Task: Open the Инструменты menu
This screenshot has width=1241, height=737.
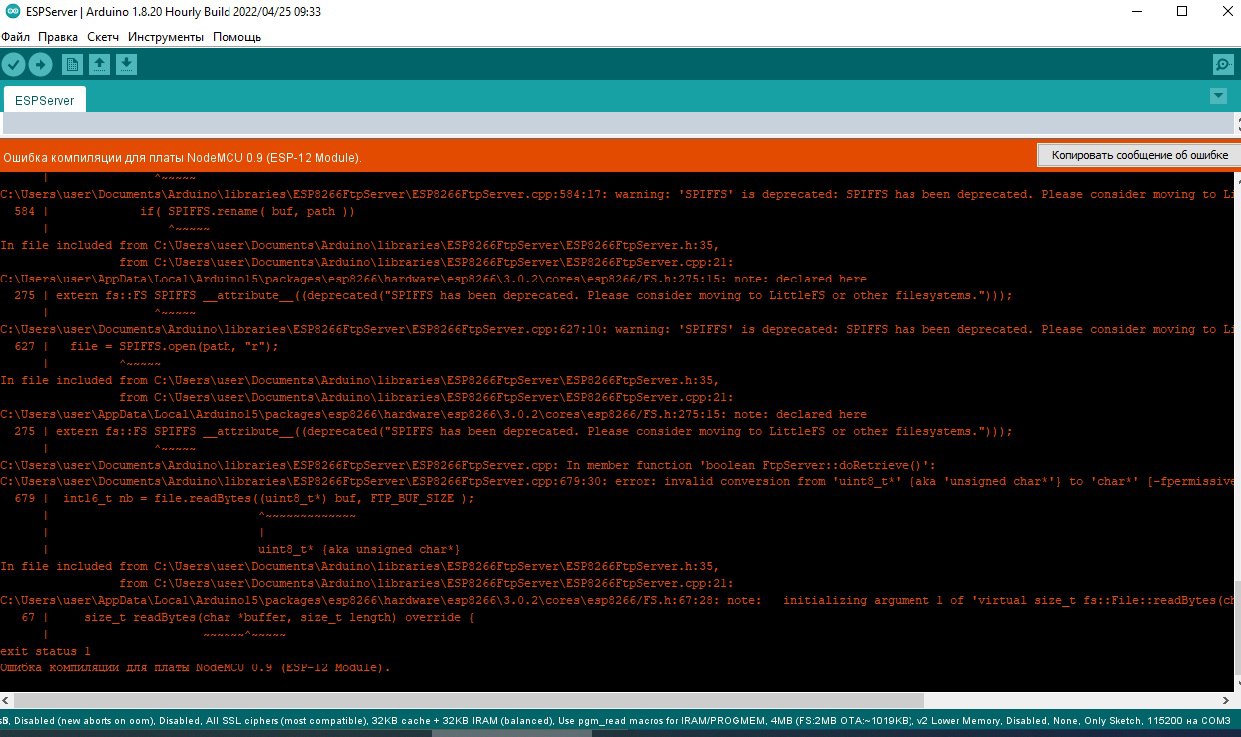Action: pyautogui.click(x=166, y=37)
